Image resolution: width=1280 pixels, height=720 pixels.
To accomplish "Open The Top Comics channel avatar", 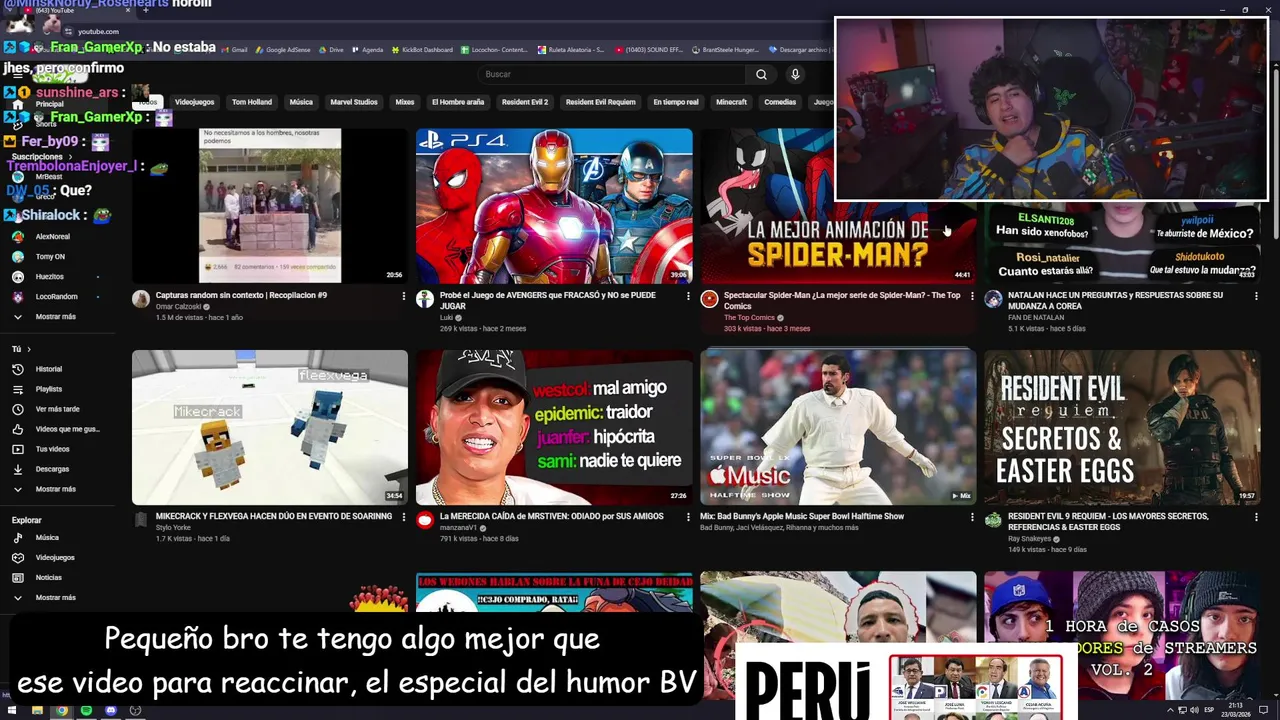I will coord(709,299).
